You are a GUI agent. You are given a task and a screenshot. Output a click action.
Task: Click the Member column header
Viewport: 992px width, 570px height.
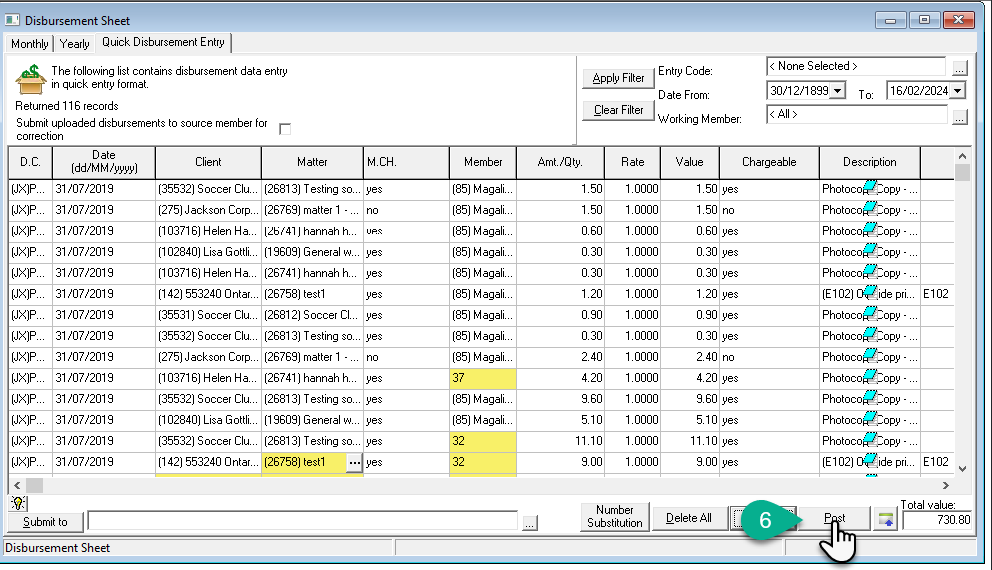[483, 162]
